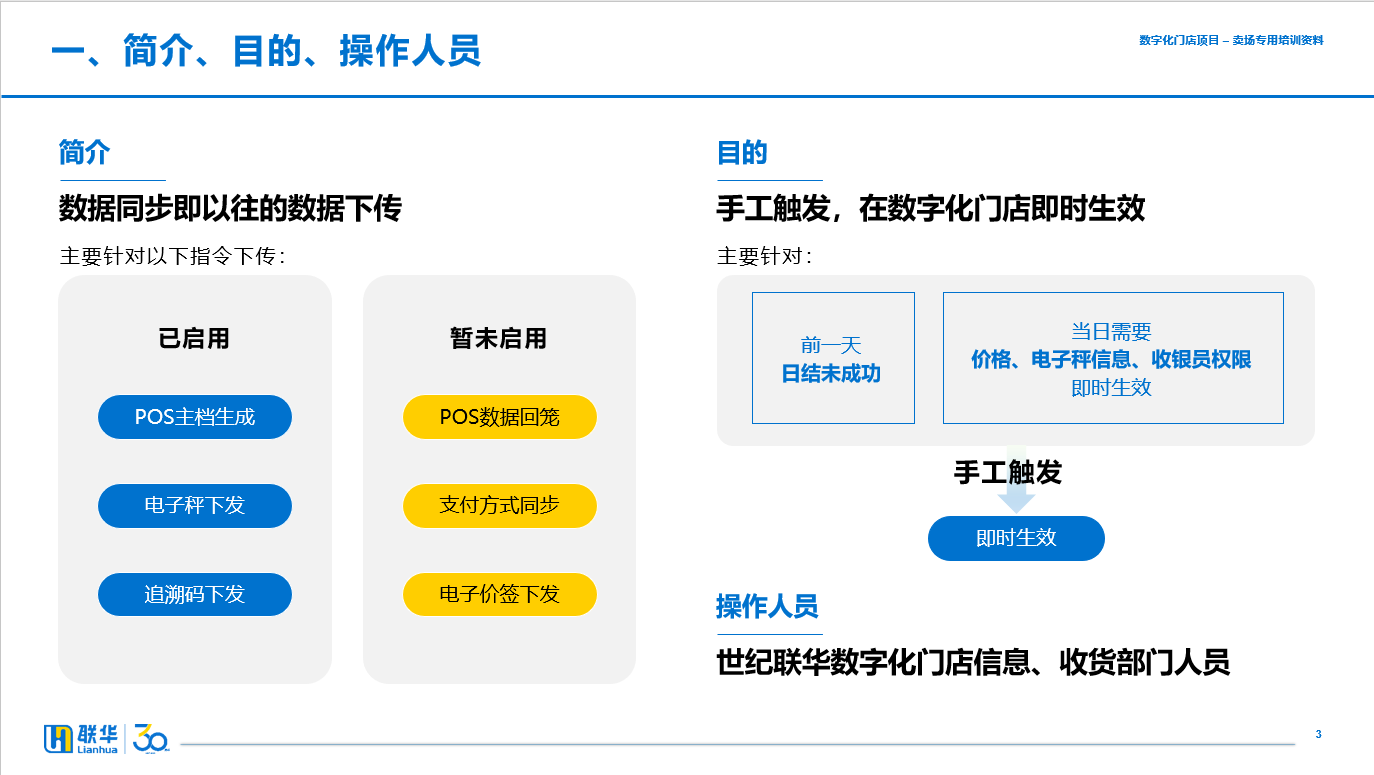
Task: Select the 电子秤下发 blue pill
Action: click(195, 506)
